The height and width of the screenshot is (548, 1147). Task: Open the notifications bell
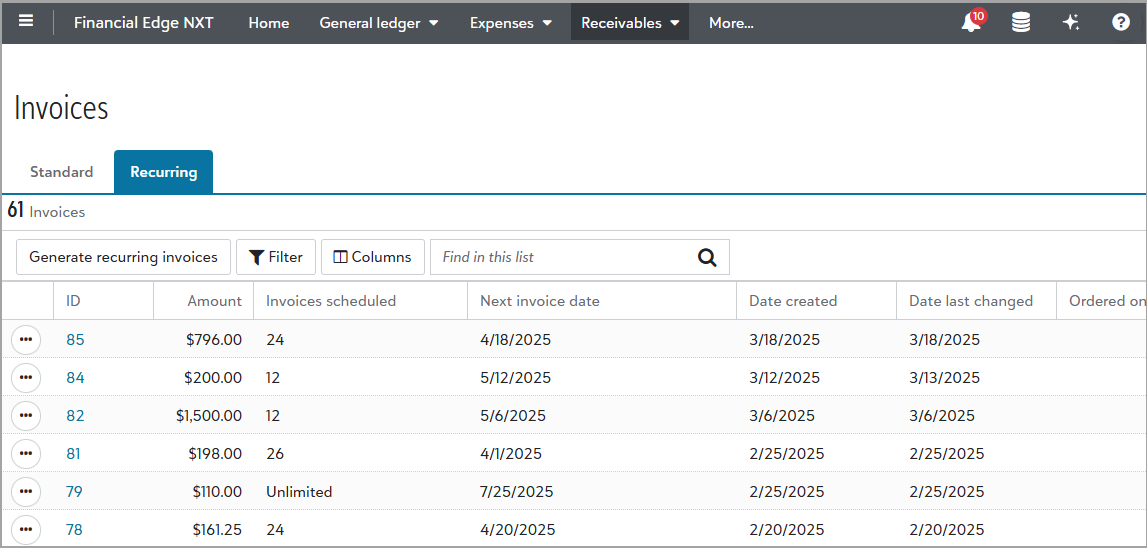pyautogui.click(x=970, y=23)
